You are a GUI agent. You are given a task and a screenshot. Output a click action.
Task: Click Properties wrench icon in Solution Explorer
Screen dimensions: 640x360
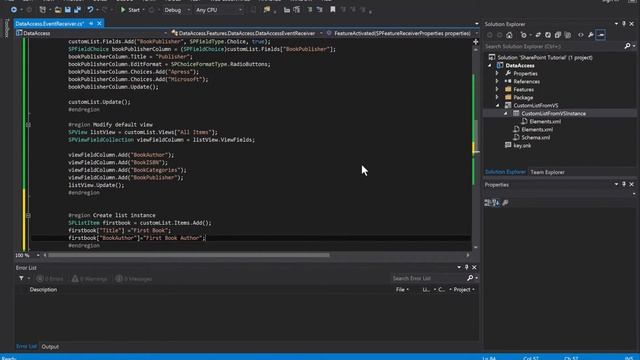tap(591, 35)
